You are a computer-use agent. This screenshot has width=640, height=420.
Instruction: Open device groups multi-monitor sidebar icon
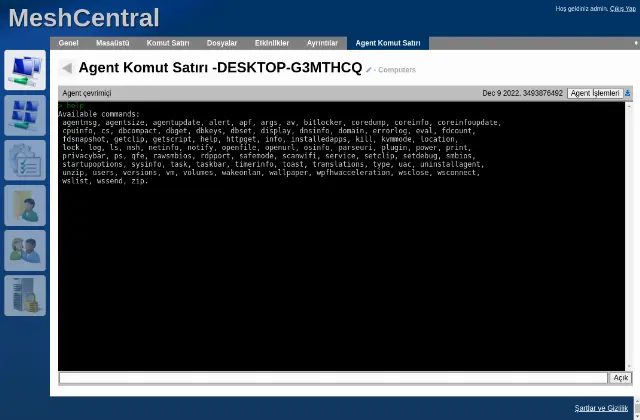[25, 115]
